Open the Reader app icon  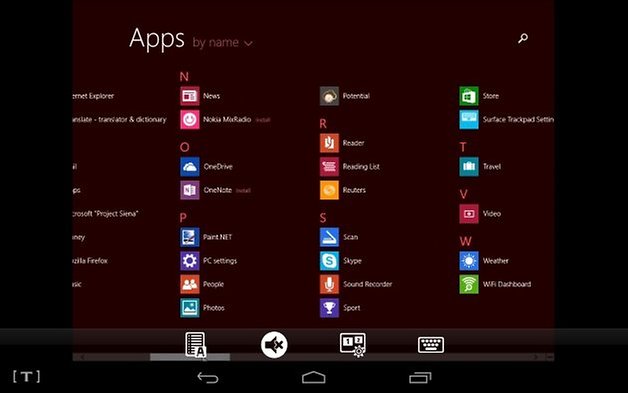coord(329,143)
